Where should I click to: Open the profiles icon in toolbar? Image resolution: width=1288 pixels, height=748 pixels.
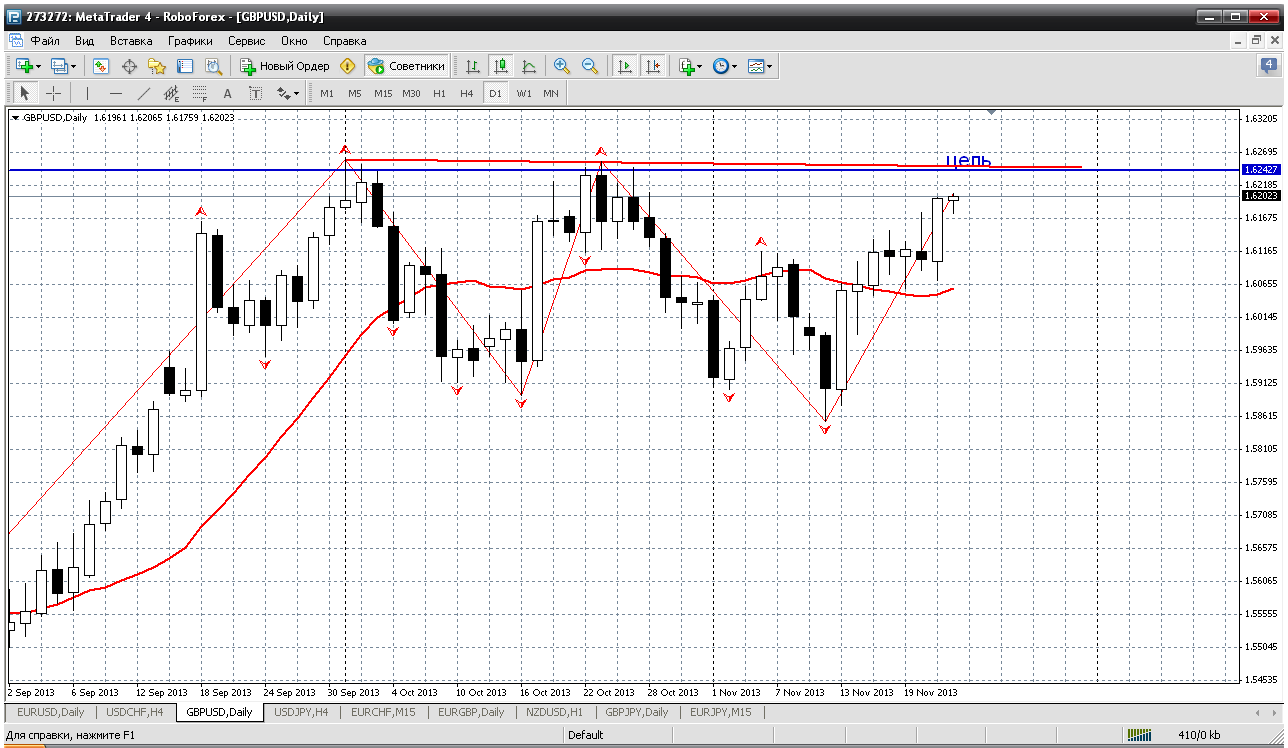tap(59, 66)
